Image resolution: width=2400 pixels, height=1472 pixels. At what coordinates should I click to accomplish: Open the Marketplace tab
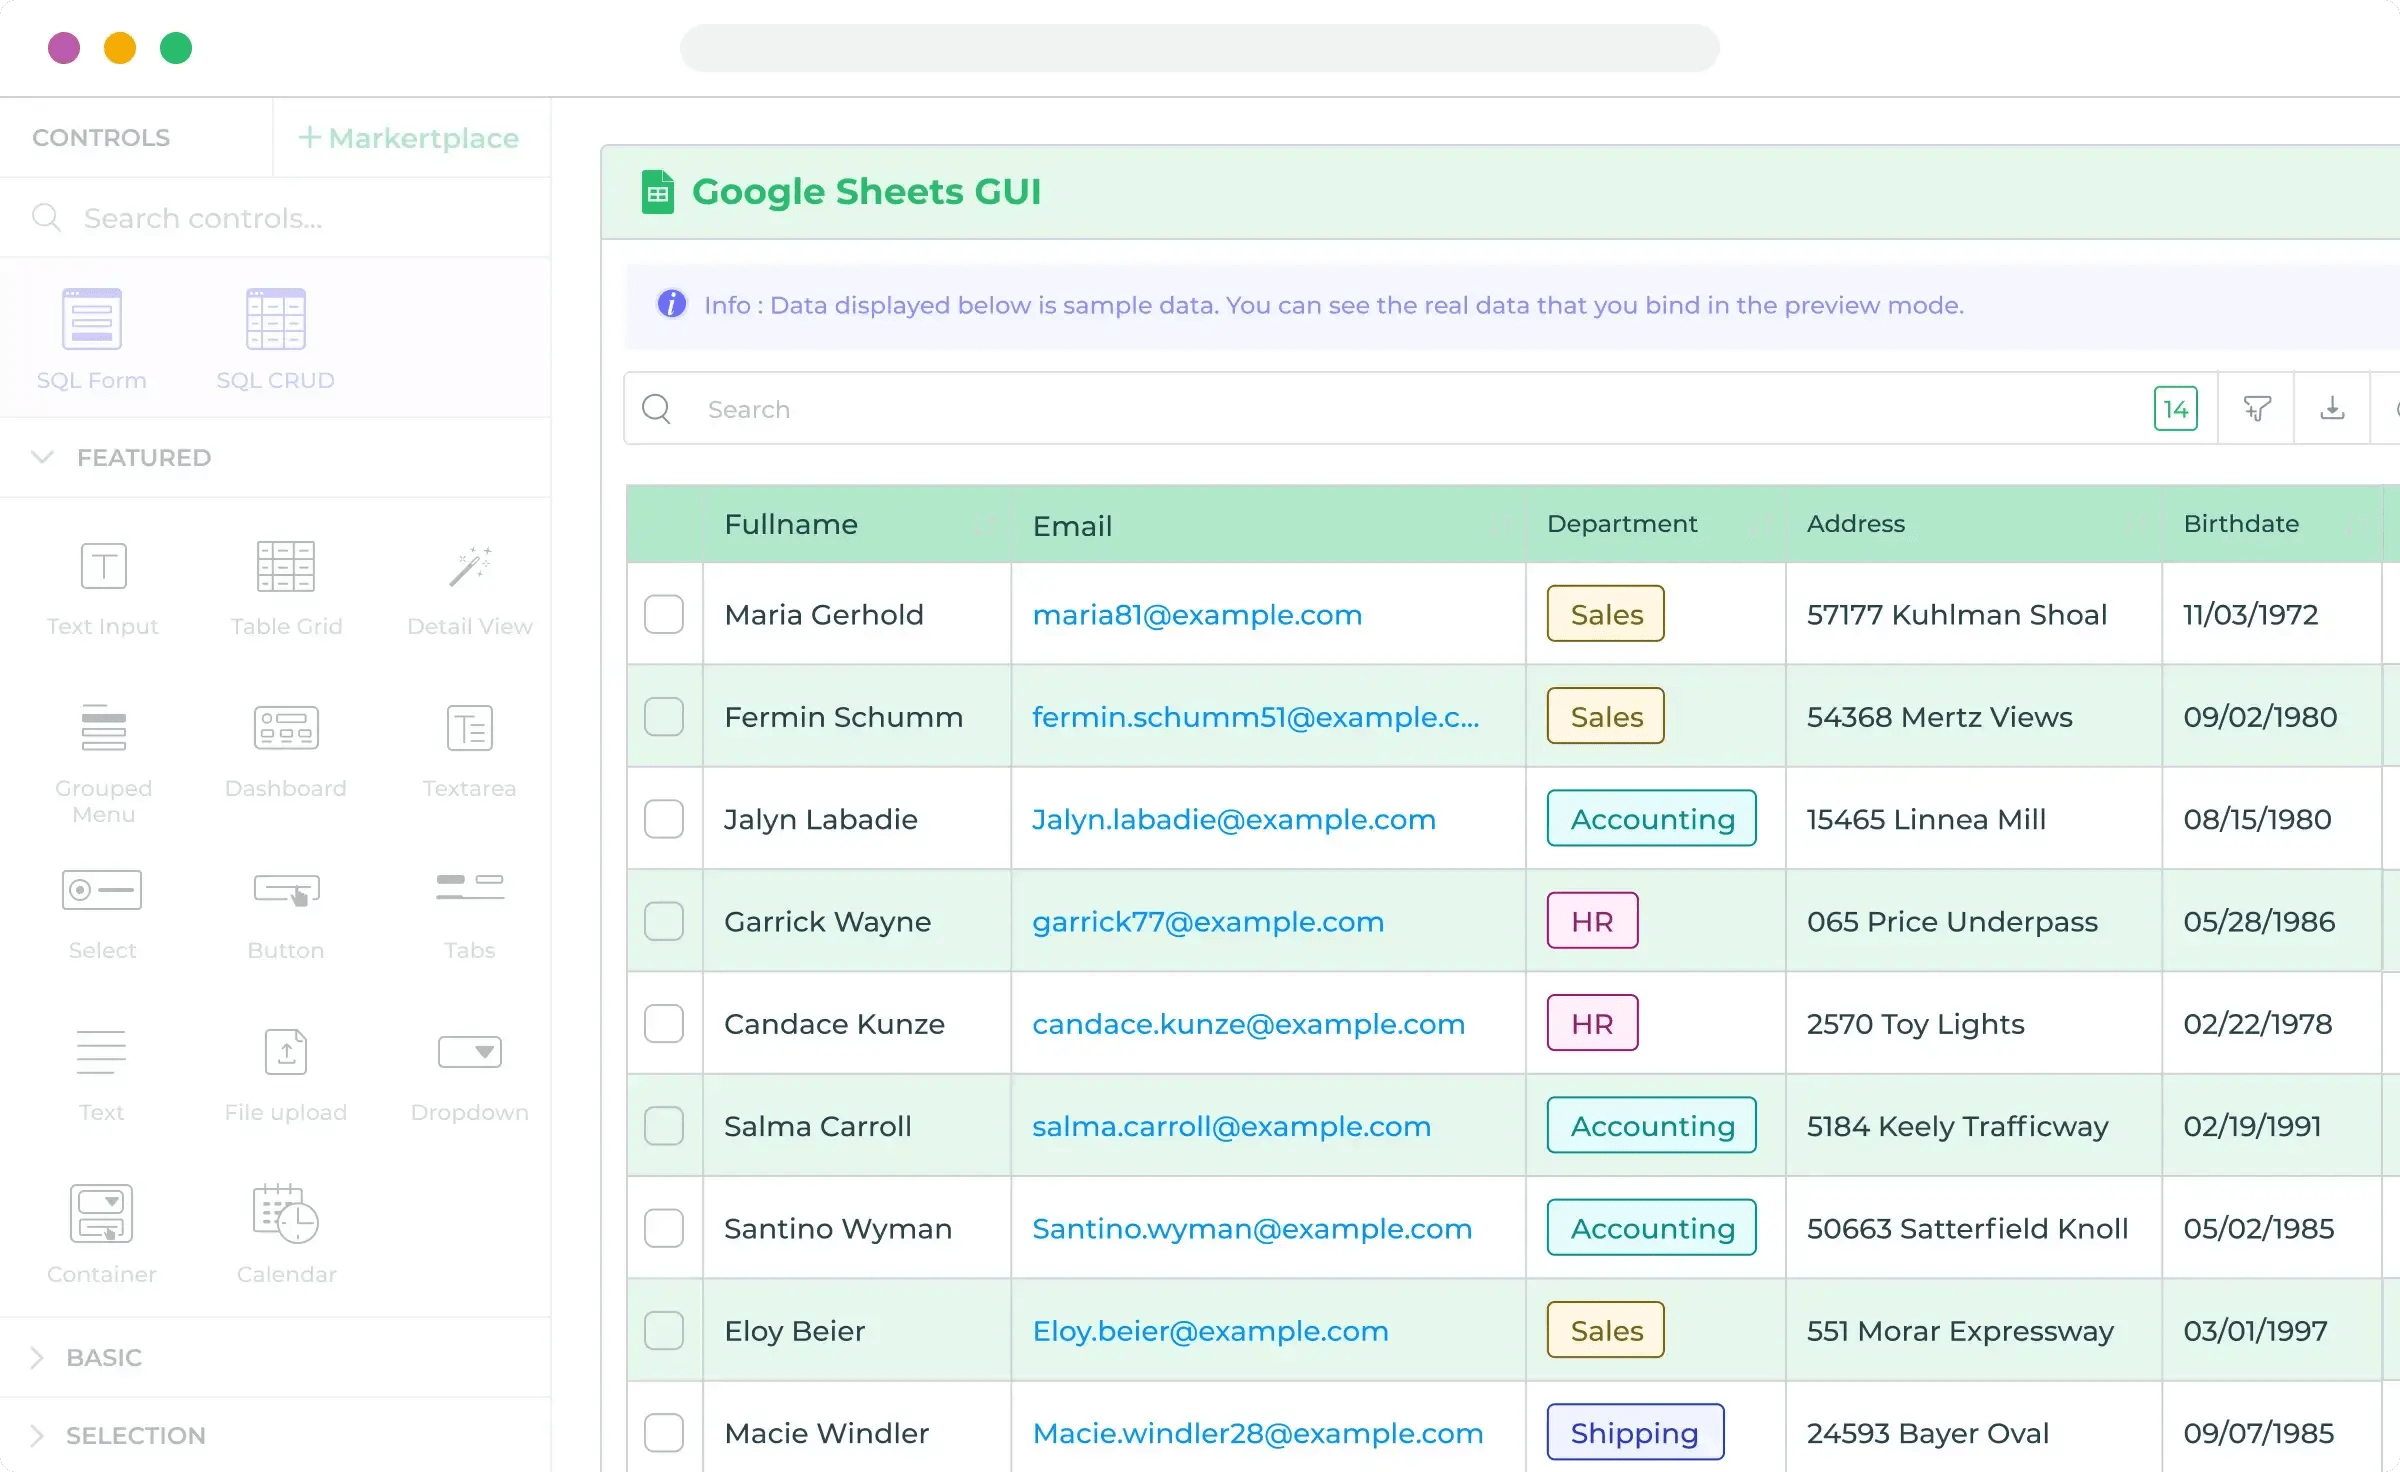[x=410, y=137]
